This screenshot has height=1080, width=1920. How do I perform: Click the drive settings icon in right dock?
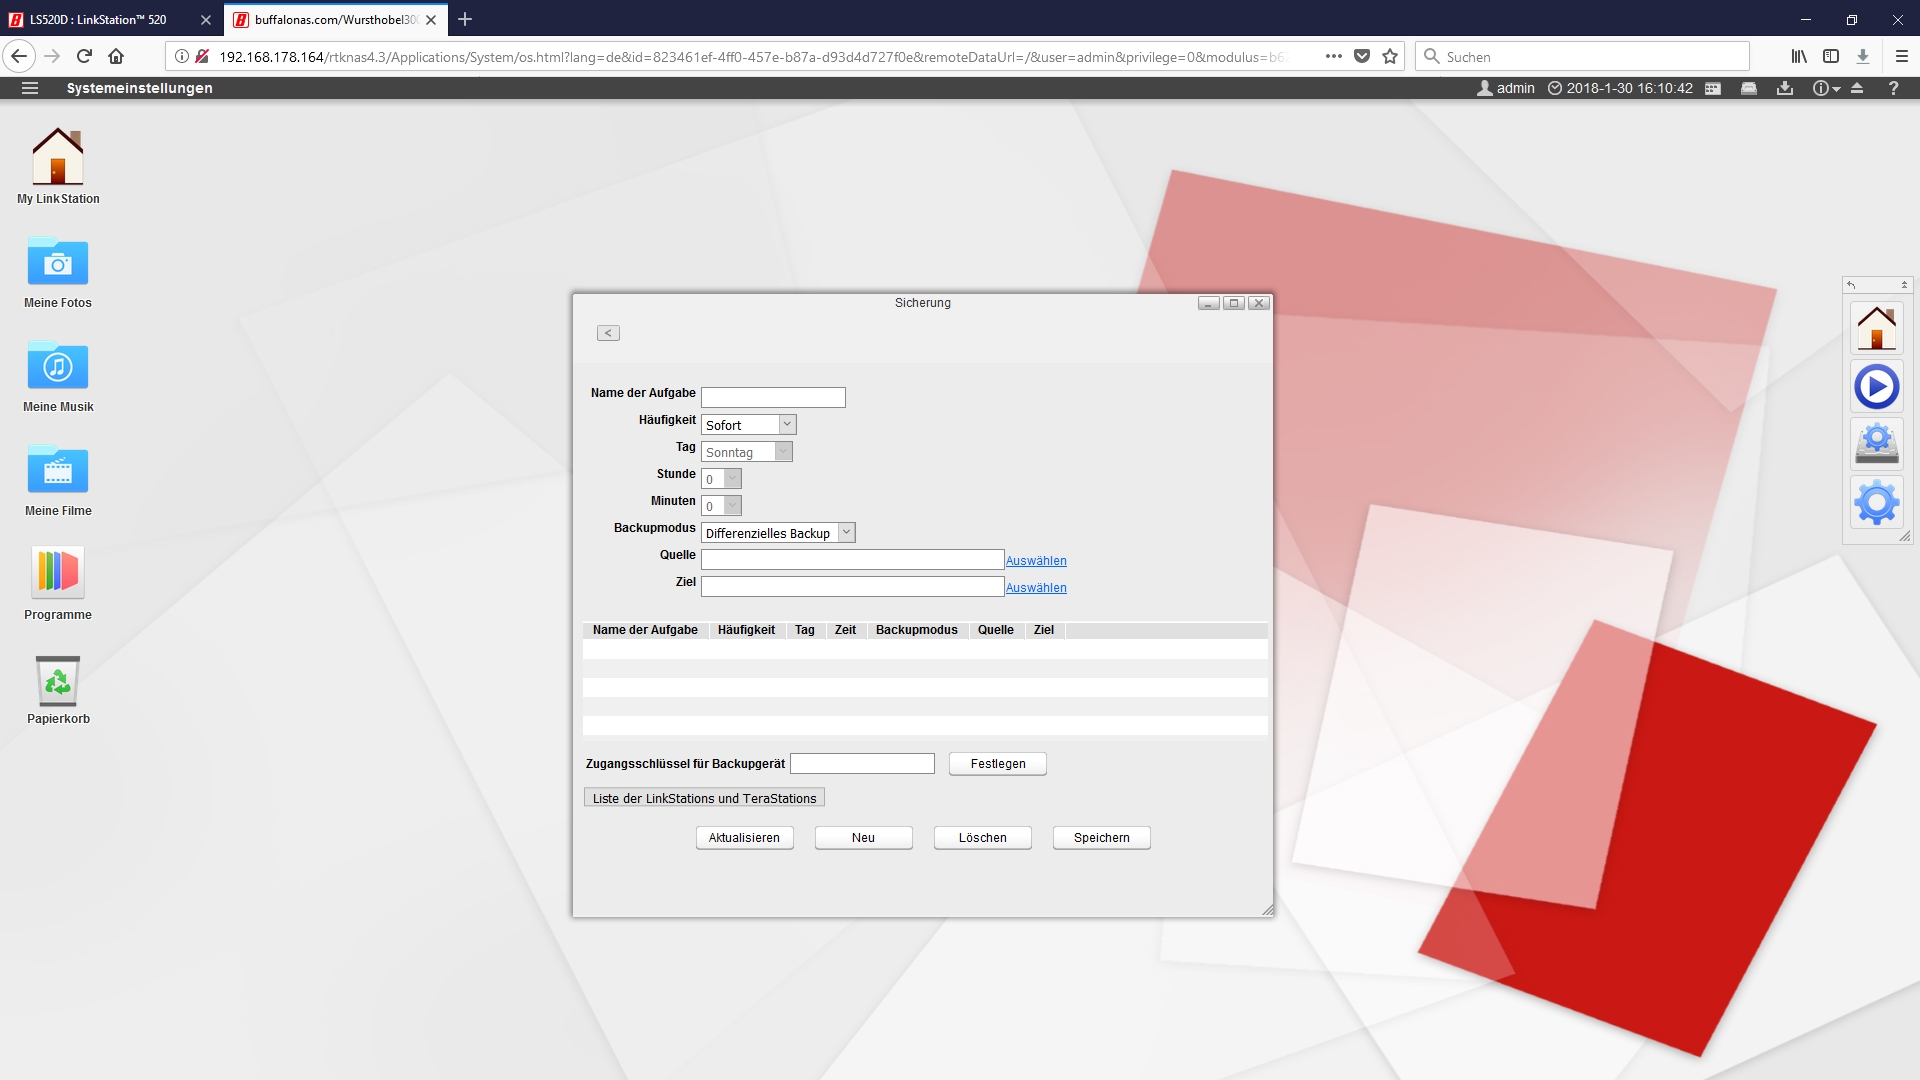coord(1876,444)
